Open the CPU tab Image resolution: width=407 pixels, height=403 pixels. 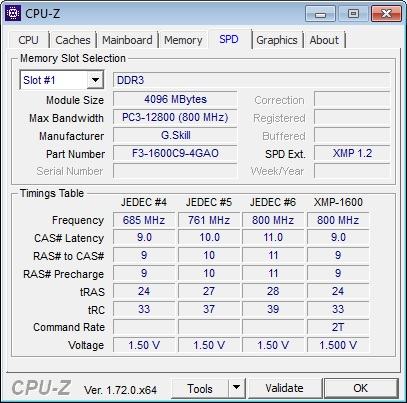(x=28, y=40)
